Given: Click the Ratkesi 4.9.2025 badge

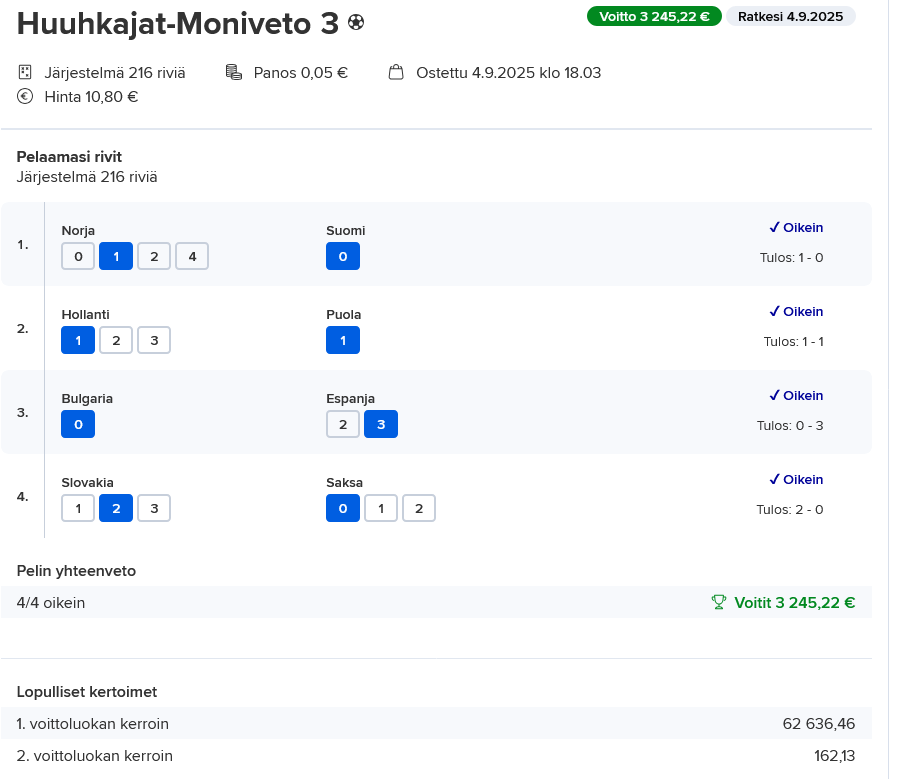Looking at the screenshot, I should (x=790, y=16).
